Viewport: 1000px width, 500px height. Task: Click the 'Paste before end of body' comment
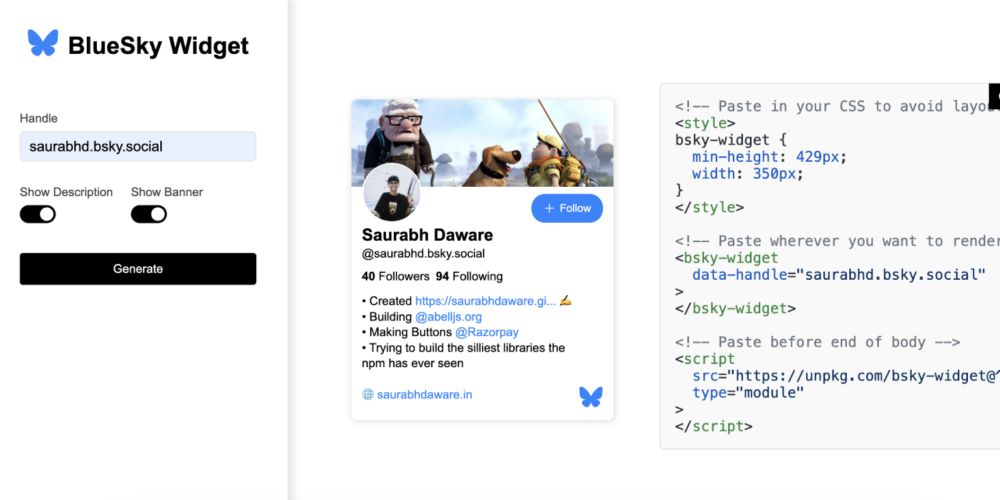[x=818, y=342]
